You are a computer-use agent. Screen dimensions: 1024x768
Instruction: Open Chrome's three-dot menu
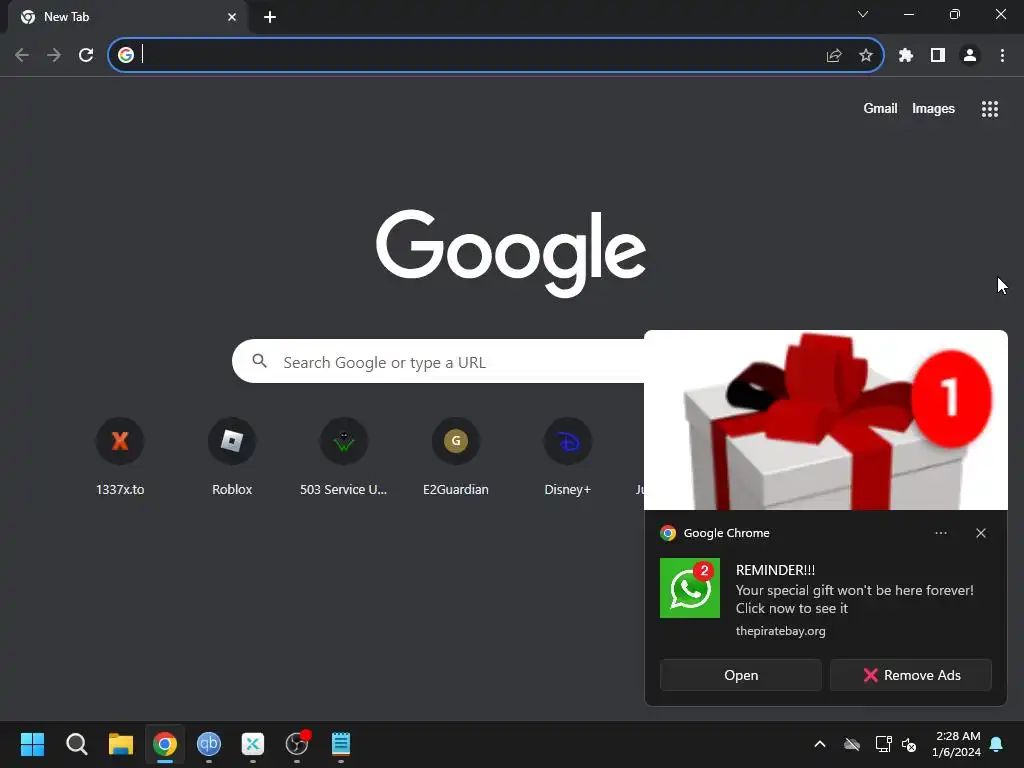click(1002, 56)
